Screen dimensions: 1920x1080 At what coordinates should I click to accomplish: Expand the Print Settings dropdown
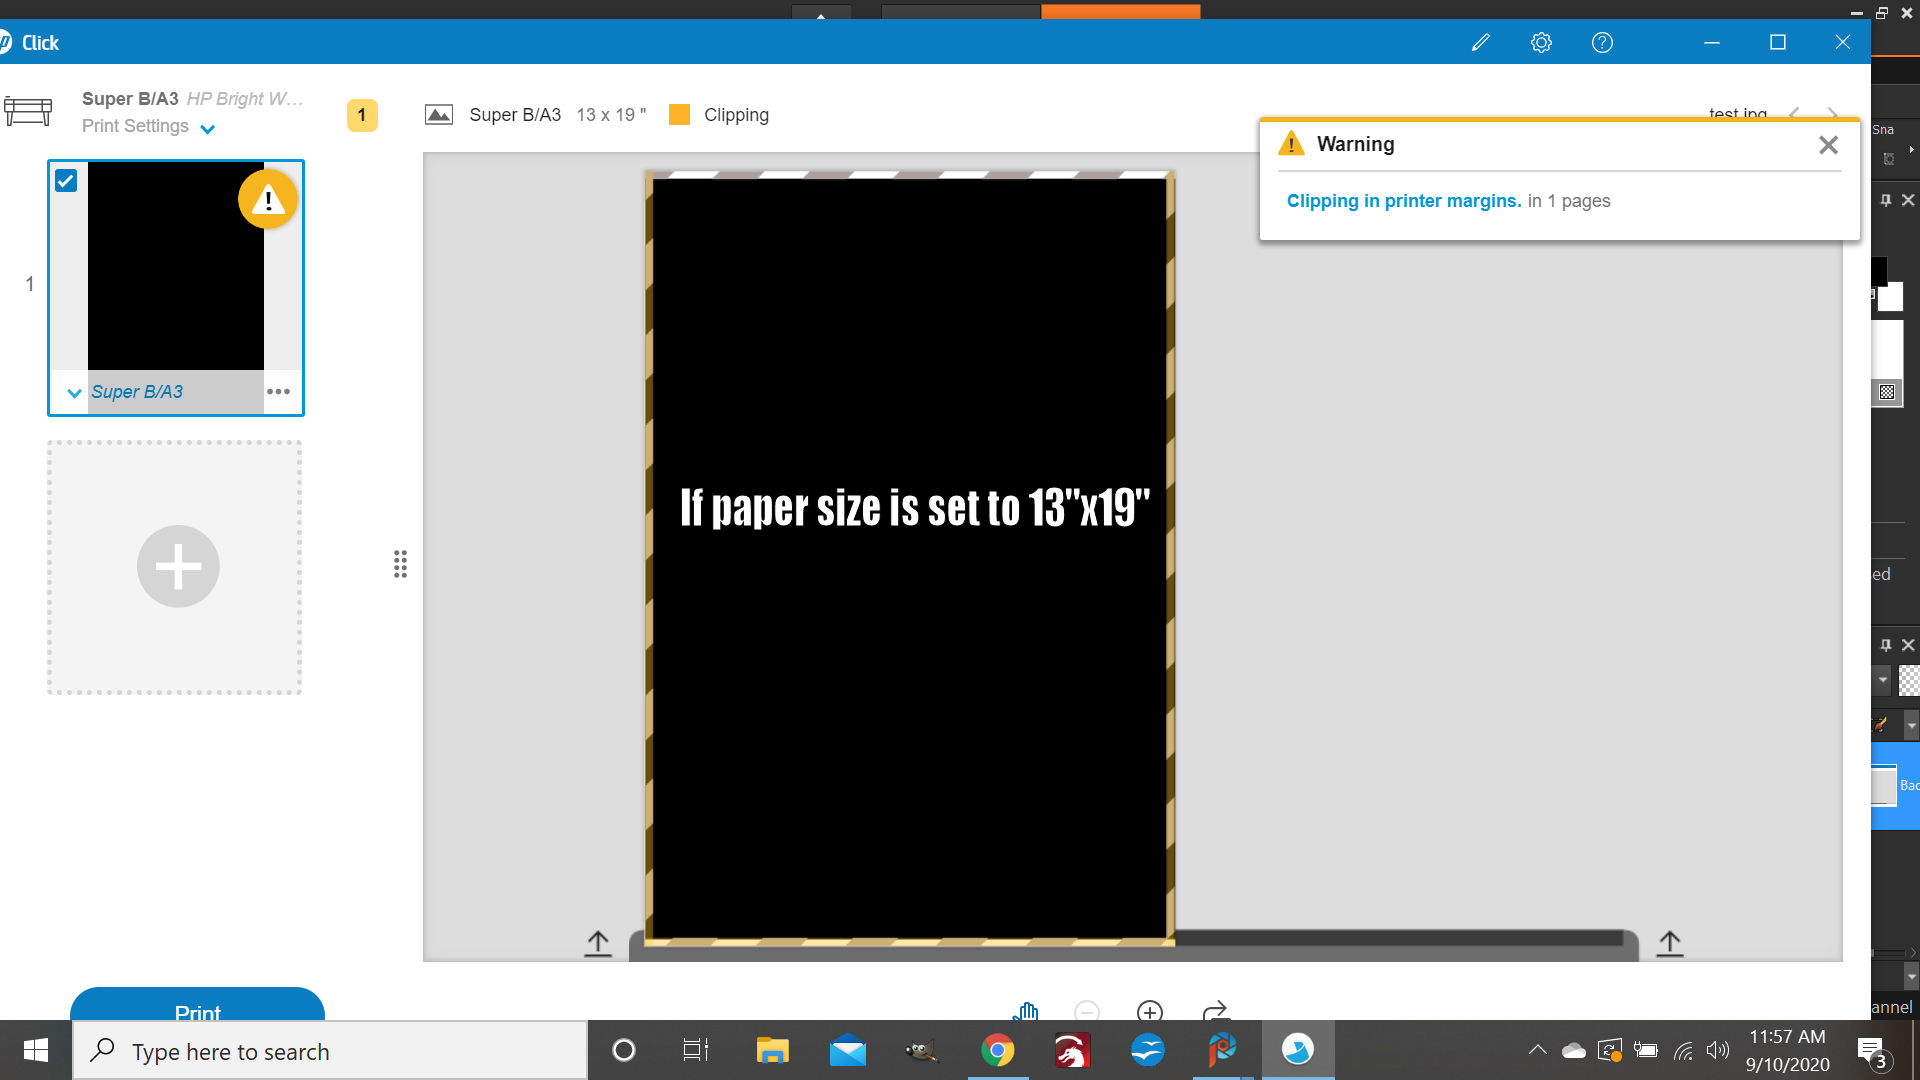tap(208, 128)
